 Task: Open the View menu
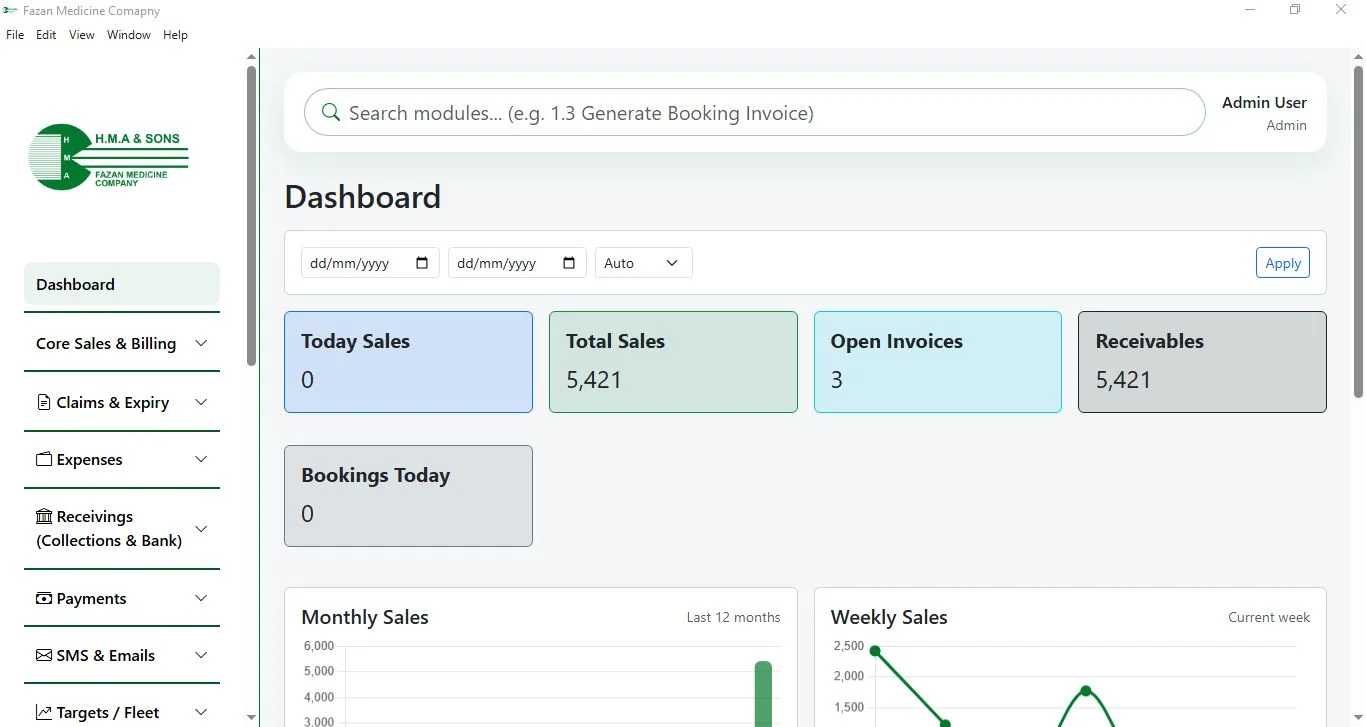coord(82,35)
